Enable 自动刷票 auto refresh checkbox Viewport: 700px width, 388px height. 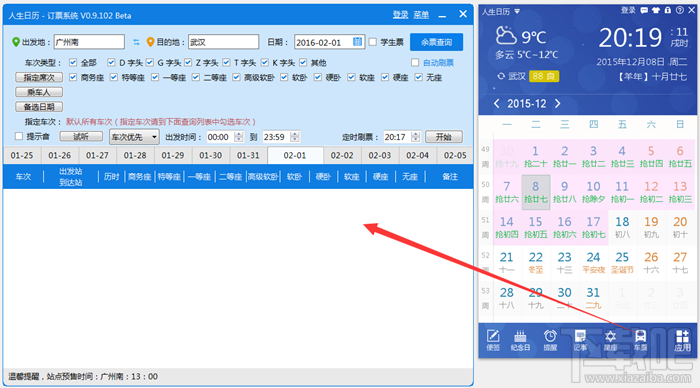415,63
